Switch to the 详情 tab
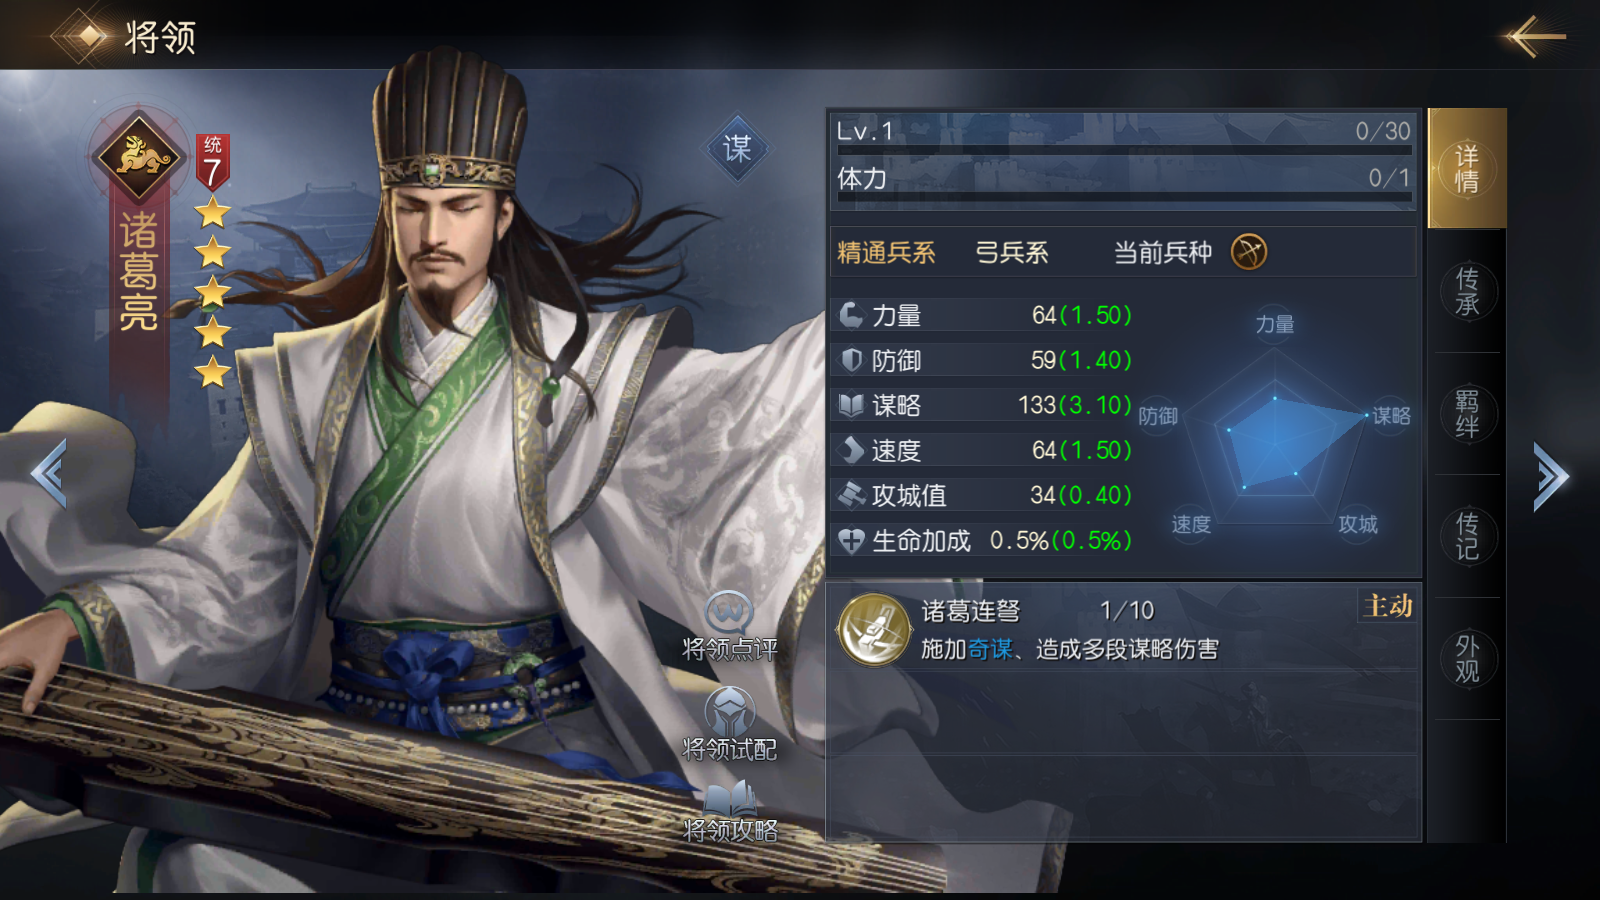 pyautogui.click(x=1467, y=169)
